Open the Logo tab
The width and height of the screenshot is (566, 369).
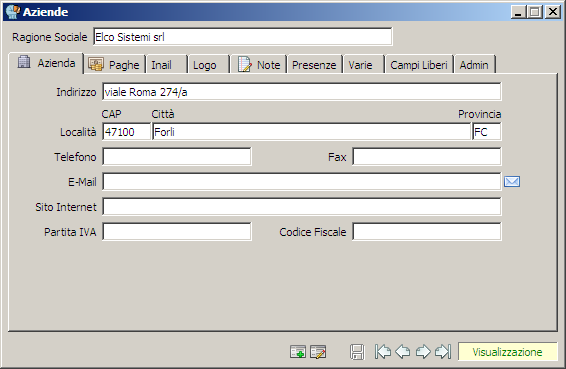pos(208,65)
